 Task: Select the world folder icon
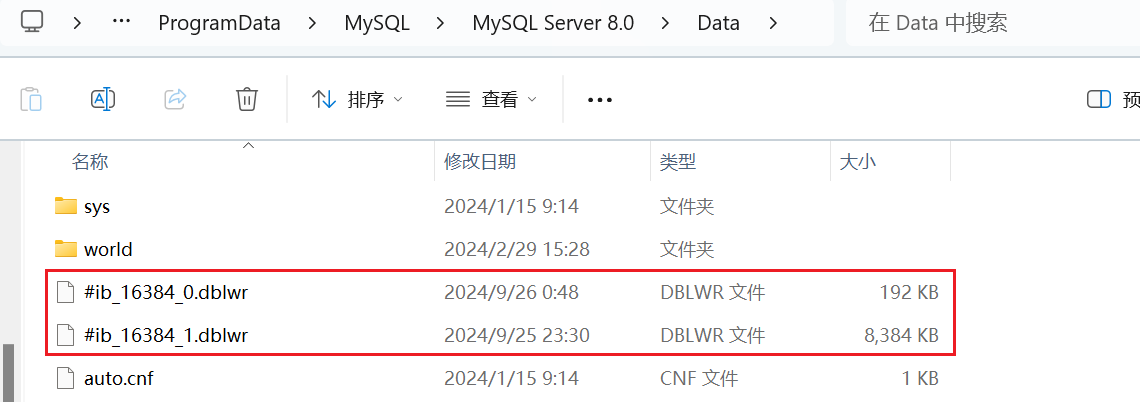pos(66,249)
